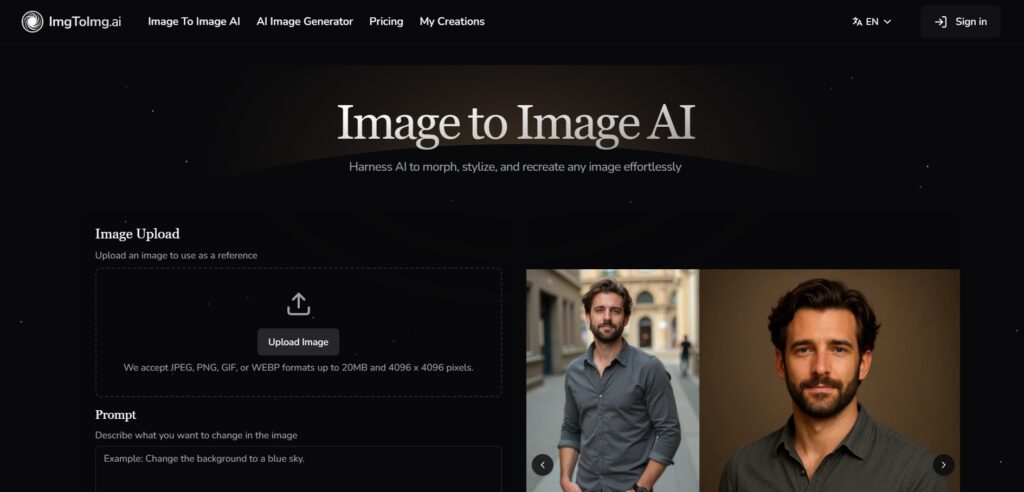Advance carousel with the right arrow
Viewport: 1024px width, 492px height.
coord(943,464)
